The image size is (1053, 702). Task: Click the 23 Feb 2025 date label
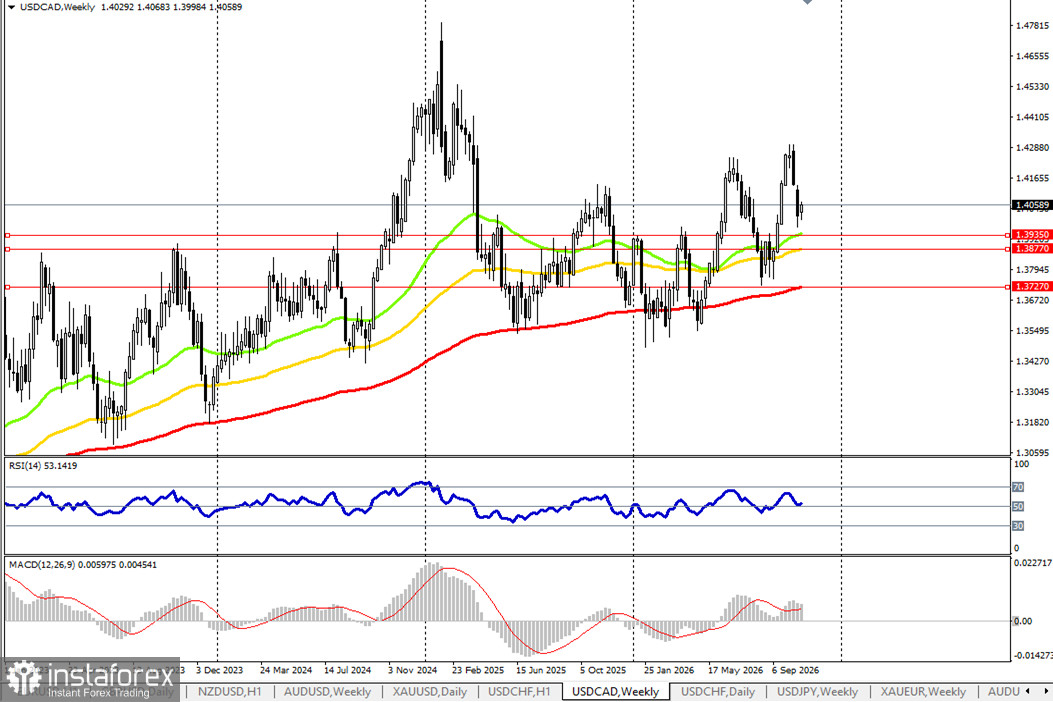(477, 670)
